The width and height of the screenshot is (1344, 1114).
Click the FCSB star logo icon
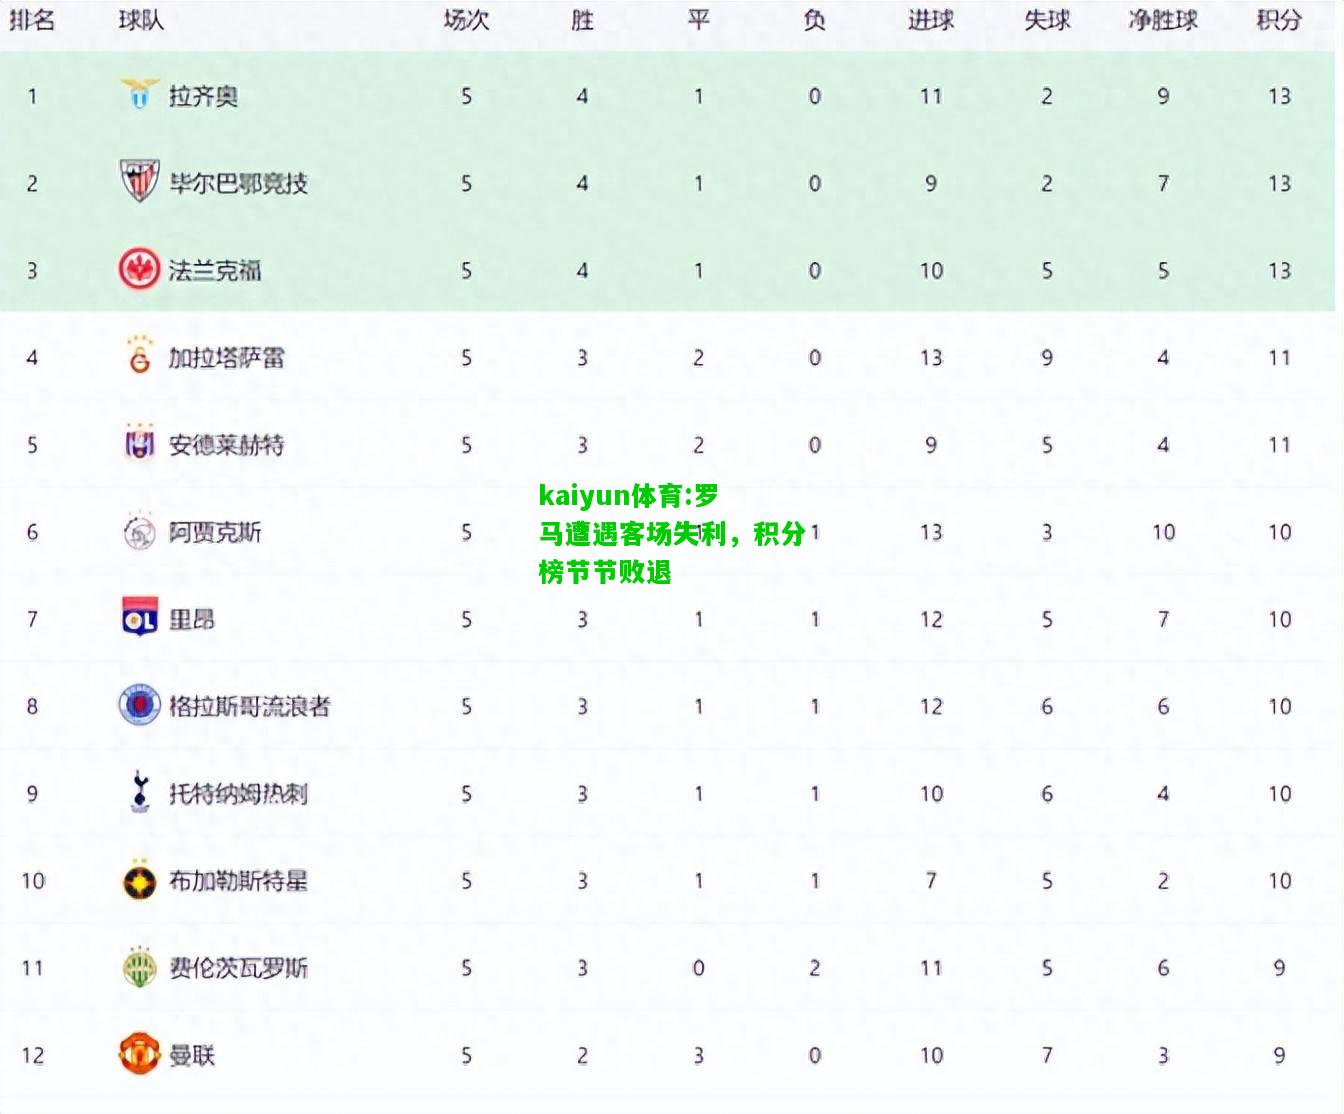click(139, 881)
